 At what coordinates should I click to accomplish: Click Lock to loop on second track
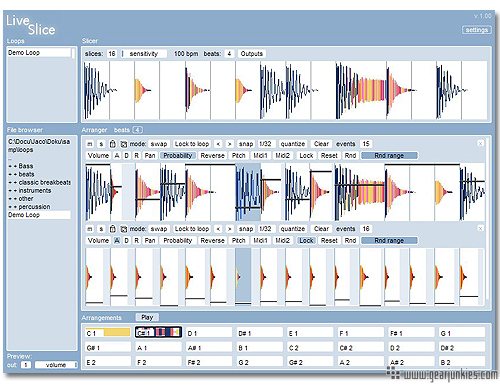coord(192,229)
